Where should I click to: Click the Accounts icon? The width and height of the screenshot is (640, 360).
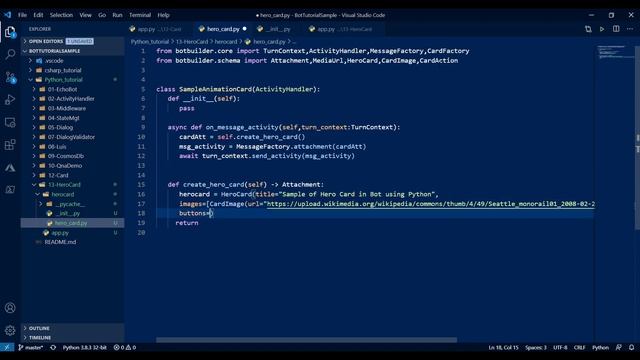pyautogui.click(x=10, y=308)
